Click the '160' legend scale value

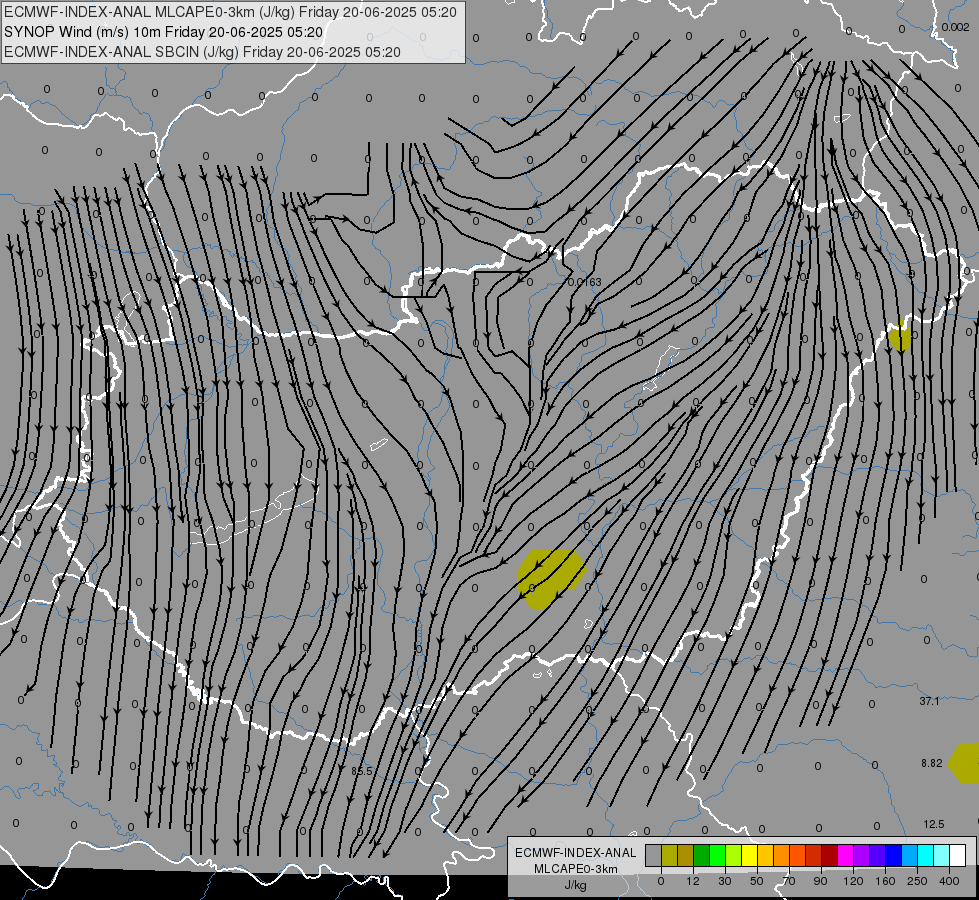[x=885, y=881]
